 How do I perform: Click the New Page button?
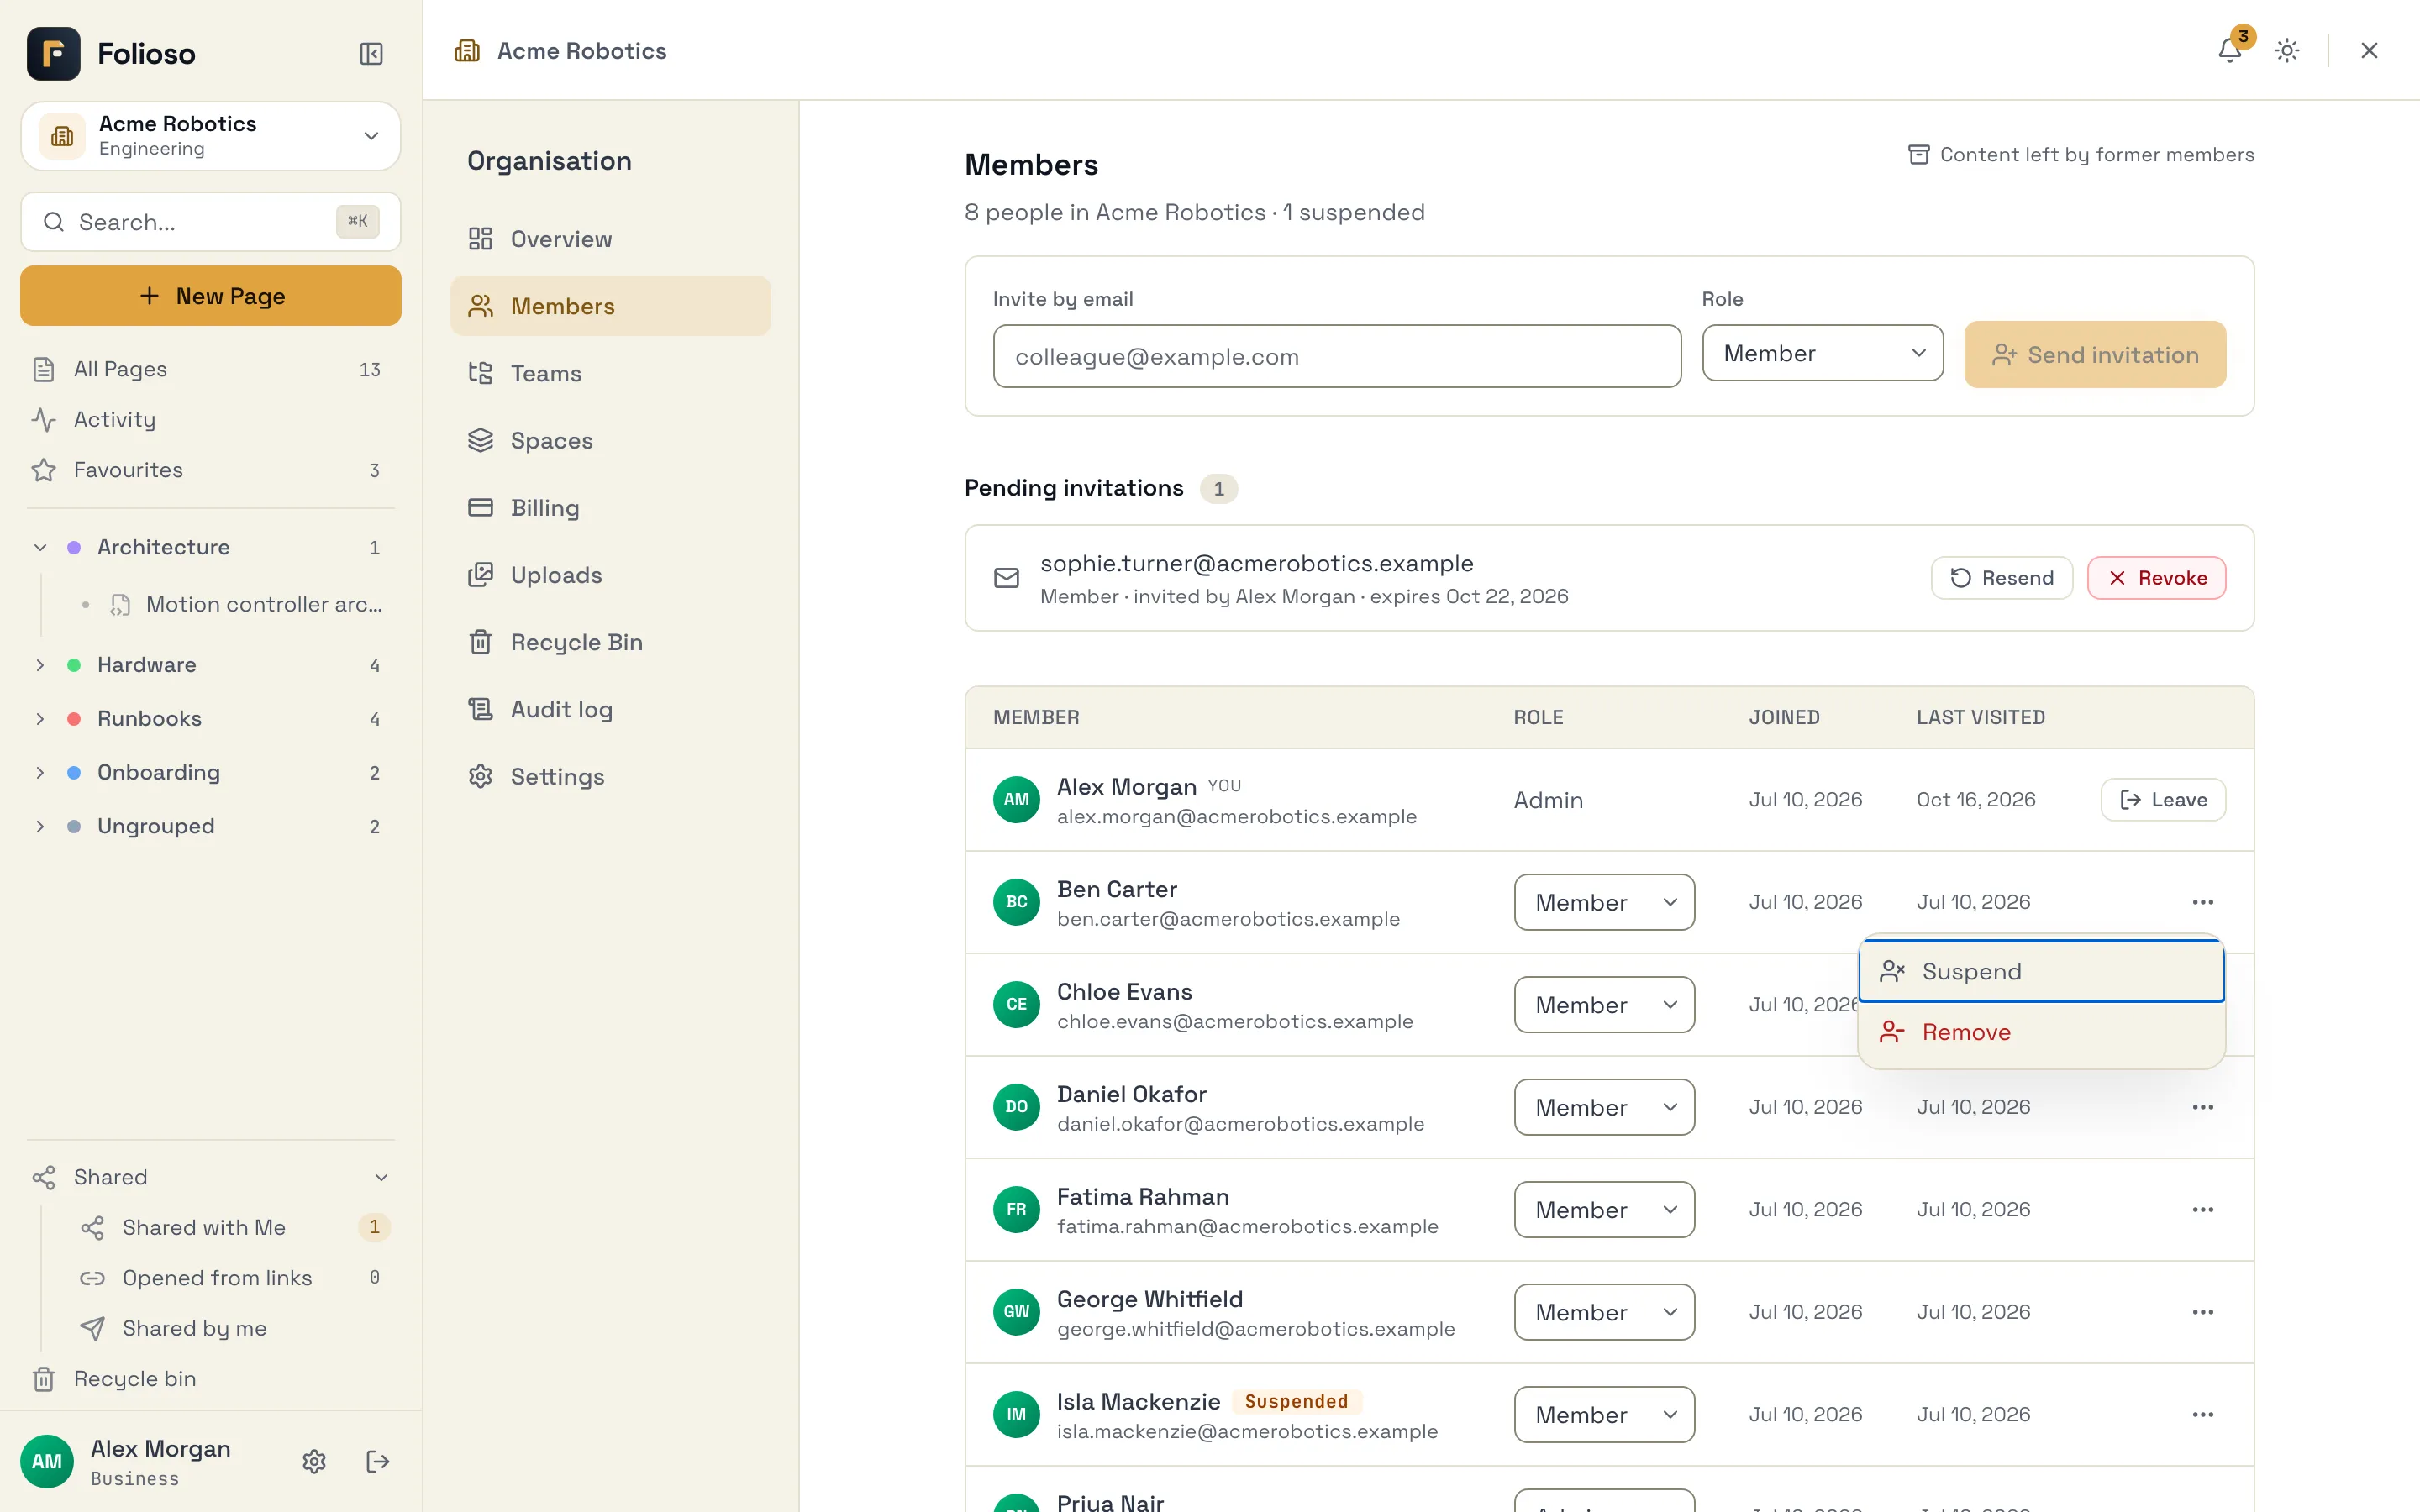tap(210, 296)
